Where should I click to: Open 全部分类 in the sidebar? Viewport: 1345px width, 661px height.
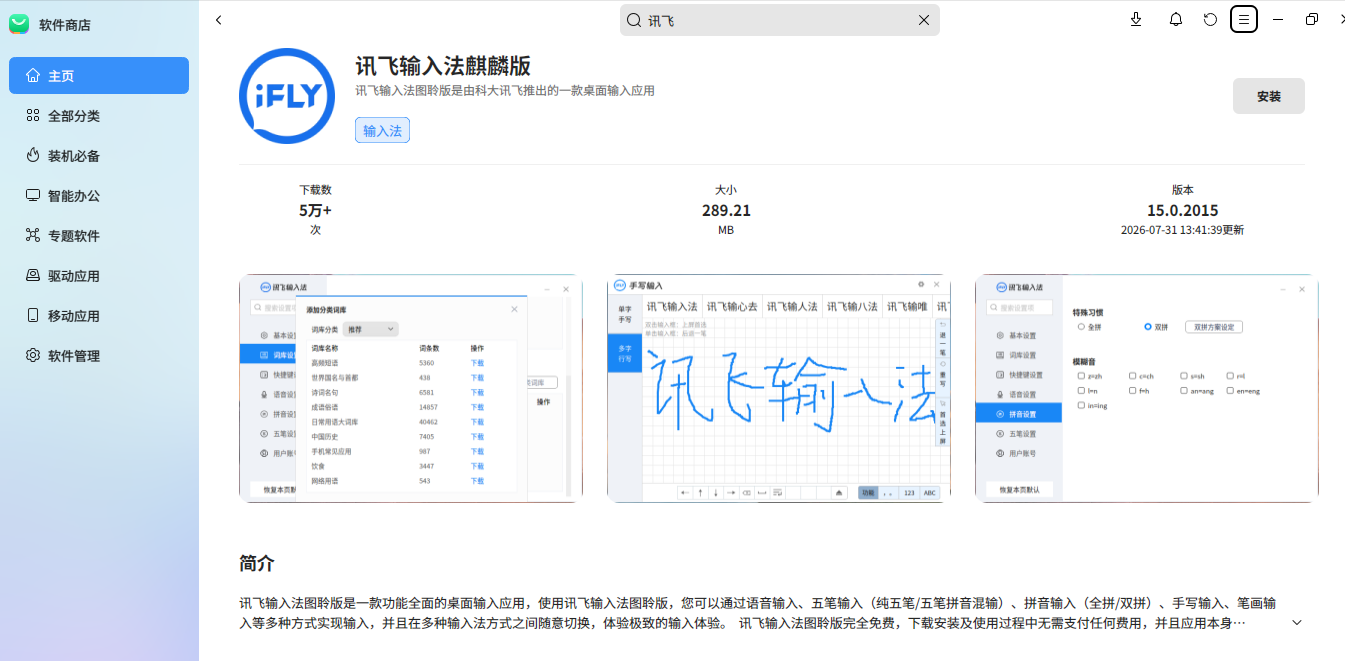pos(99,116)
